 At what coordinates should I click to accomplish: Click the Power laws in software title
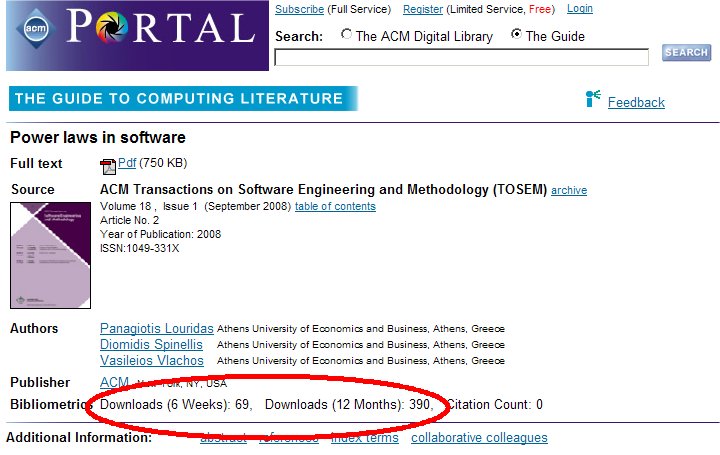[98, 137]
